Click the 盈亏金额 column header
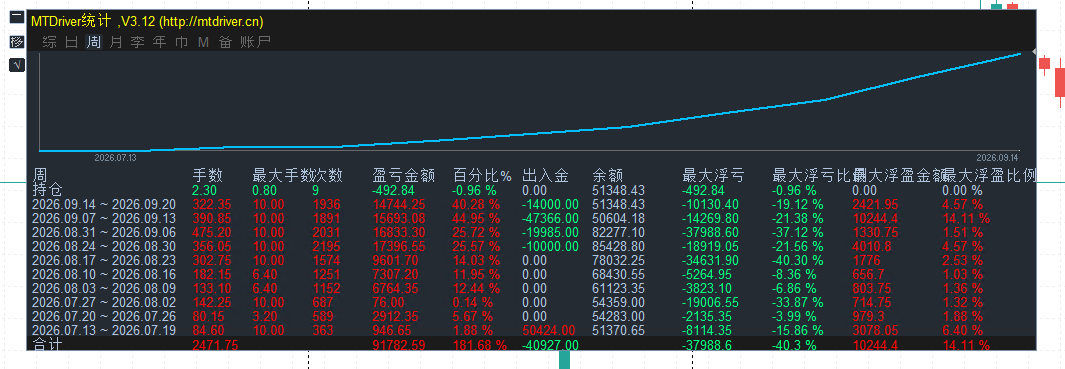This screenshot has width=1065, height=369. (403, 175)
